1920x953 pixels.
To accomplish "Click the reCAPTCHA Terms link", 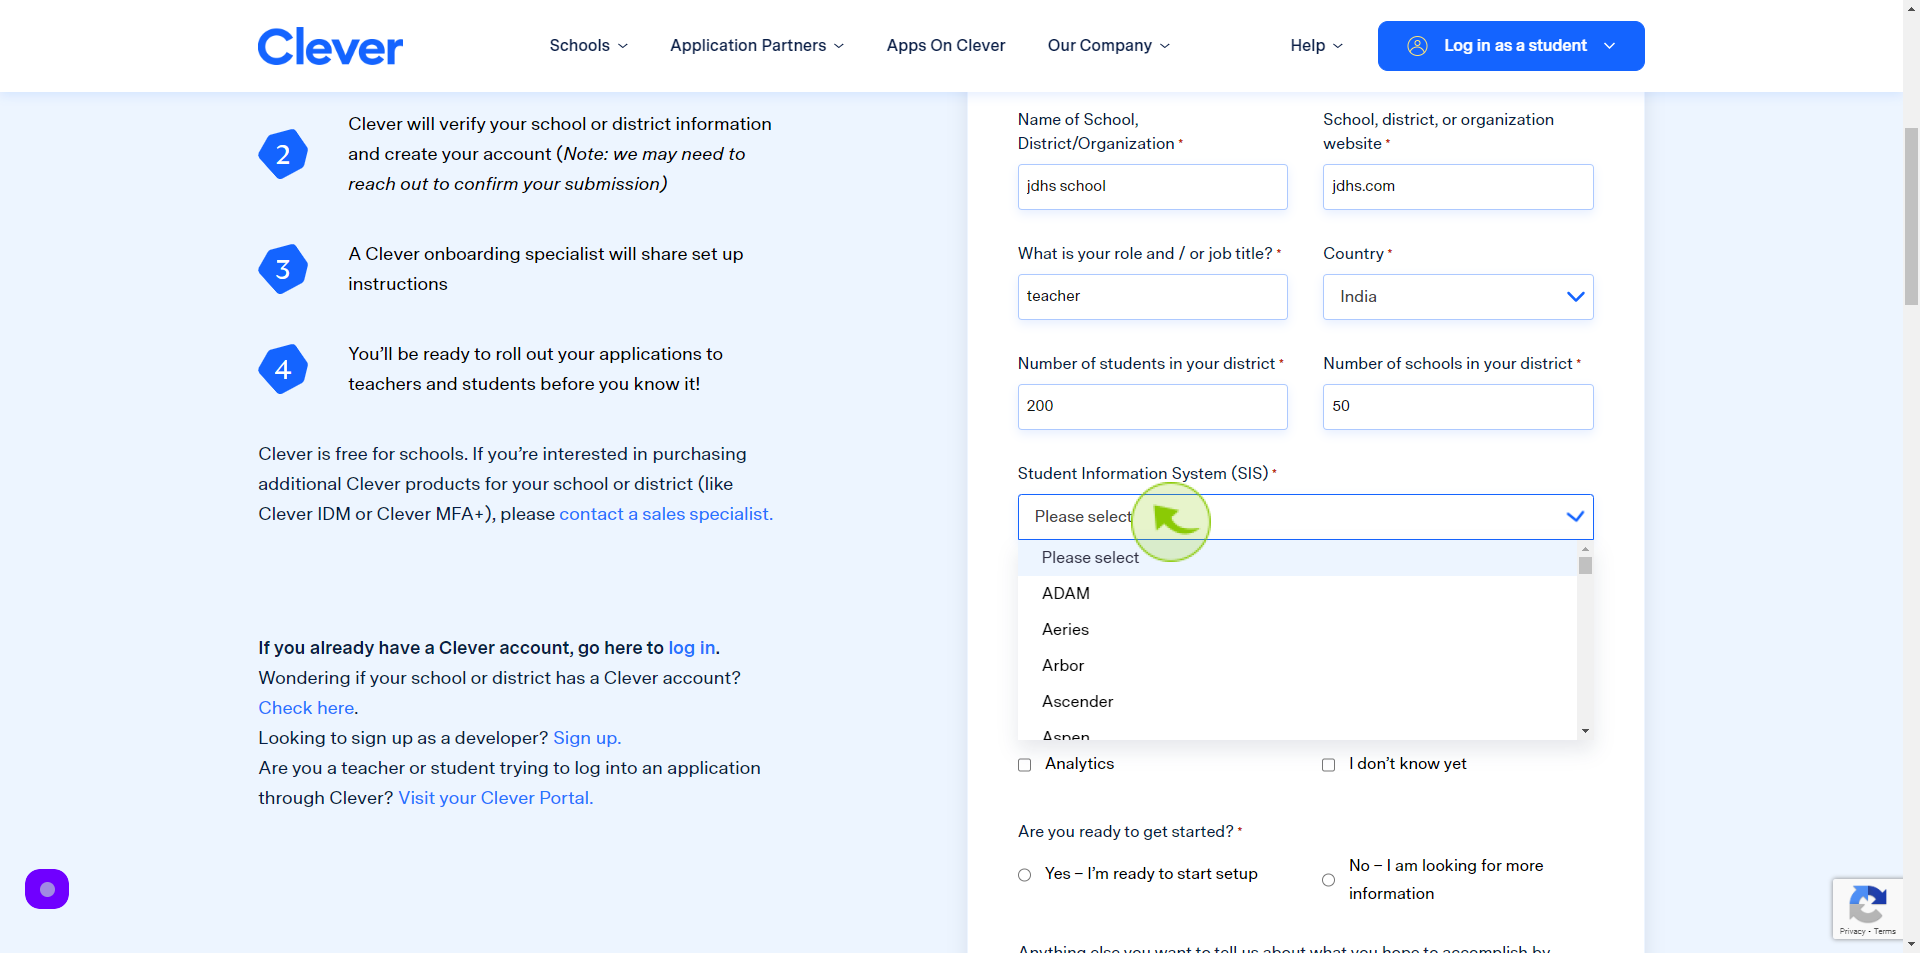I will 1885,931.
